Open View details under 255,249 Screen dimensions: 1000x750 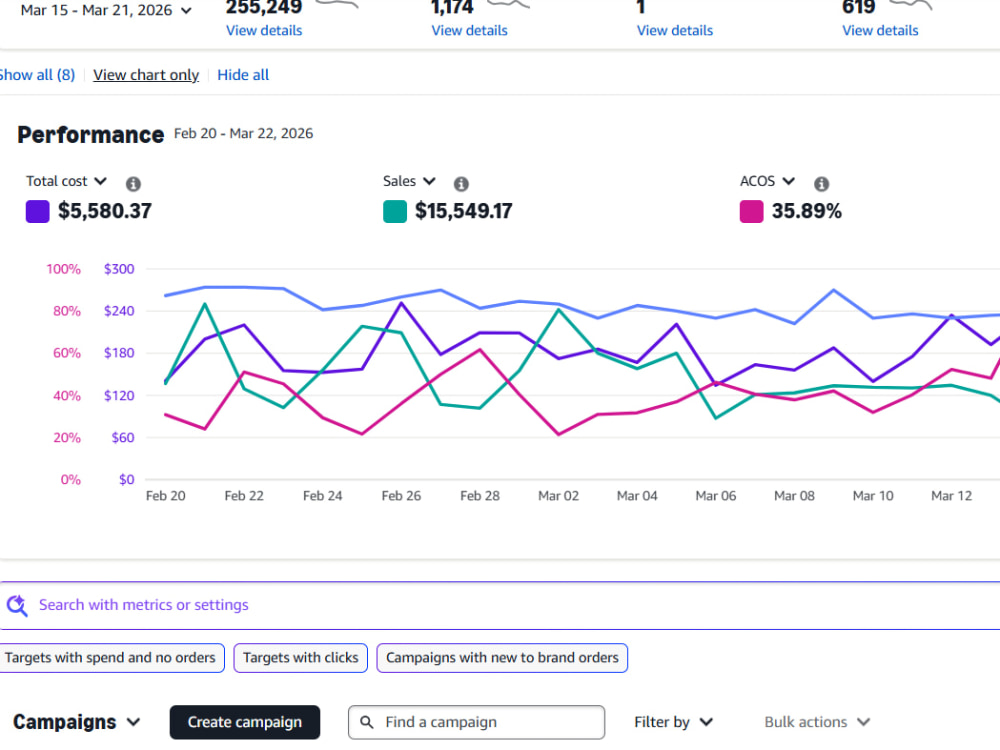click(264, 30)
